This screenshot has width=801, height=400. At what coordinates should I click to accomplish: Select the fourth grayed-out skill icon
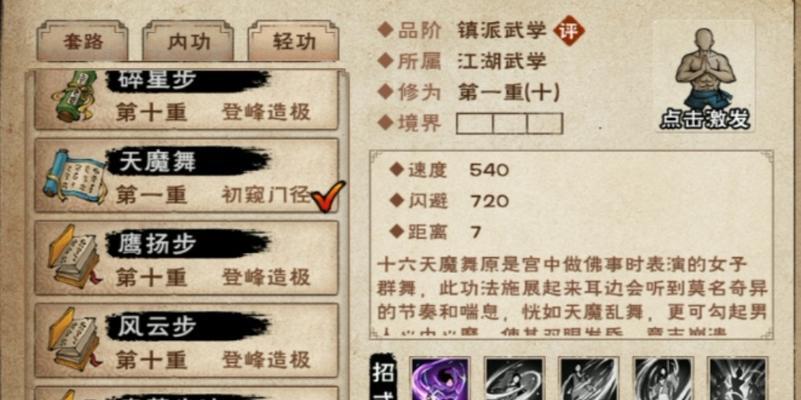(663, 379)
